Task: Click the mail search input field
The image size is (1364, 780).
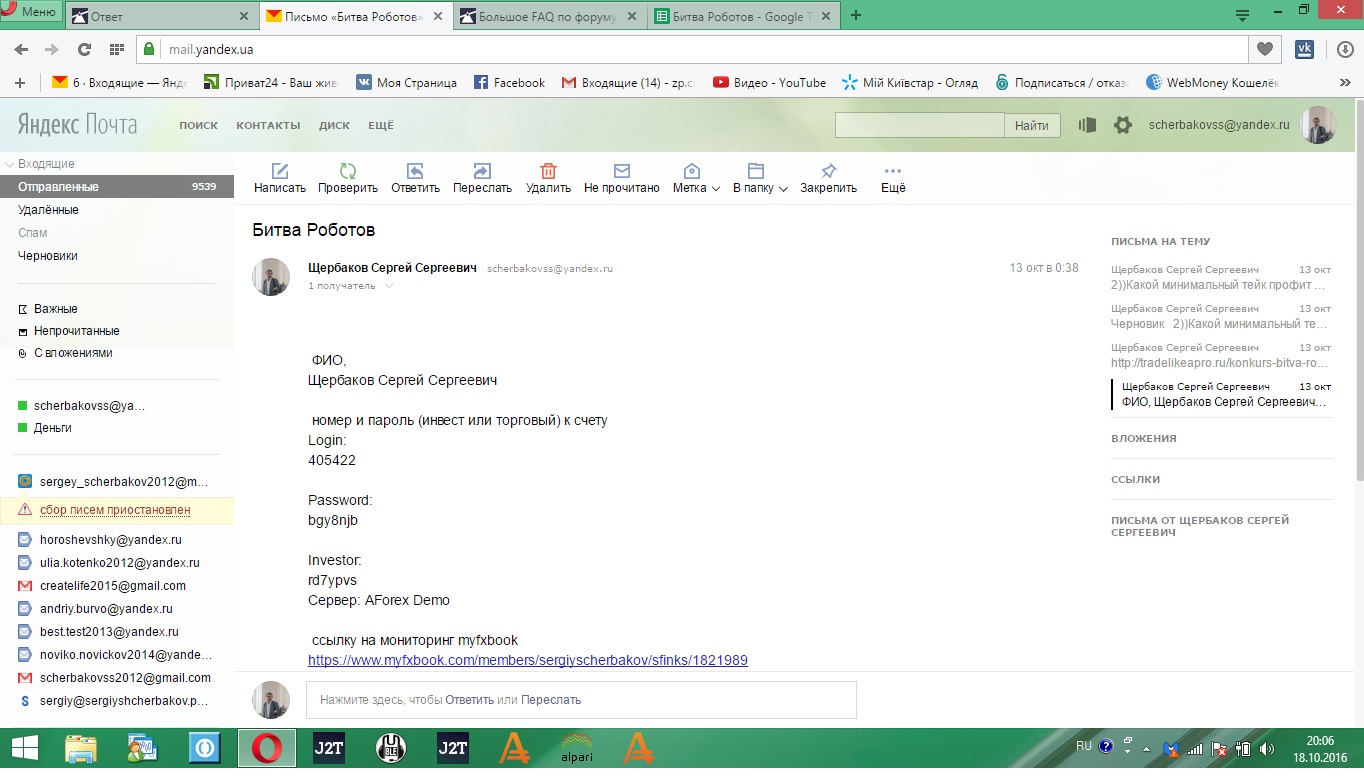Action: point(919,125)
